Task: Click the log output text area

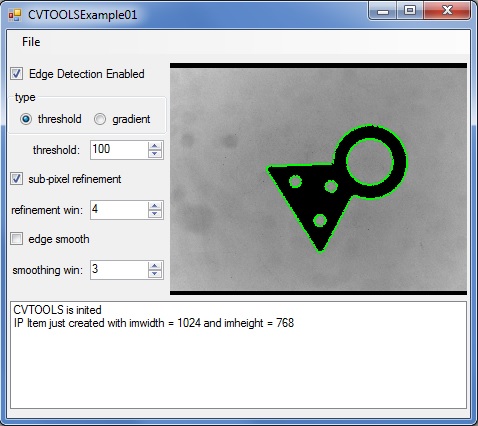Action: click(238, 355)
